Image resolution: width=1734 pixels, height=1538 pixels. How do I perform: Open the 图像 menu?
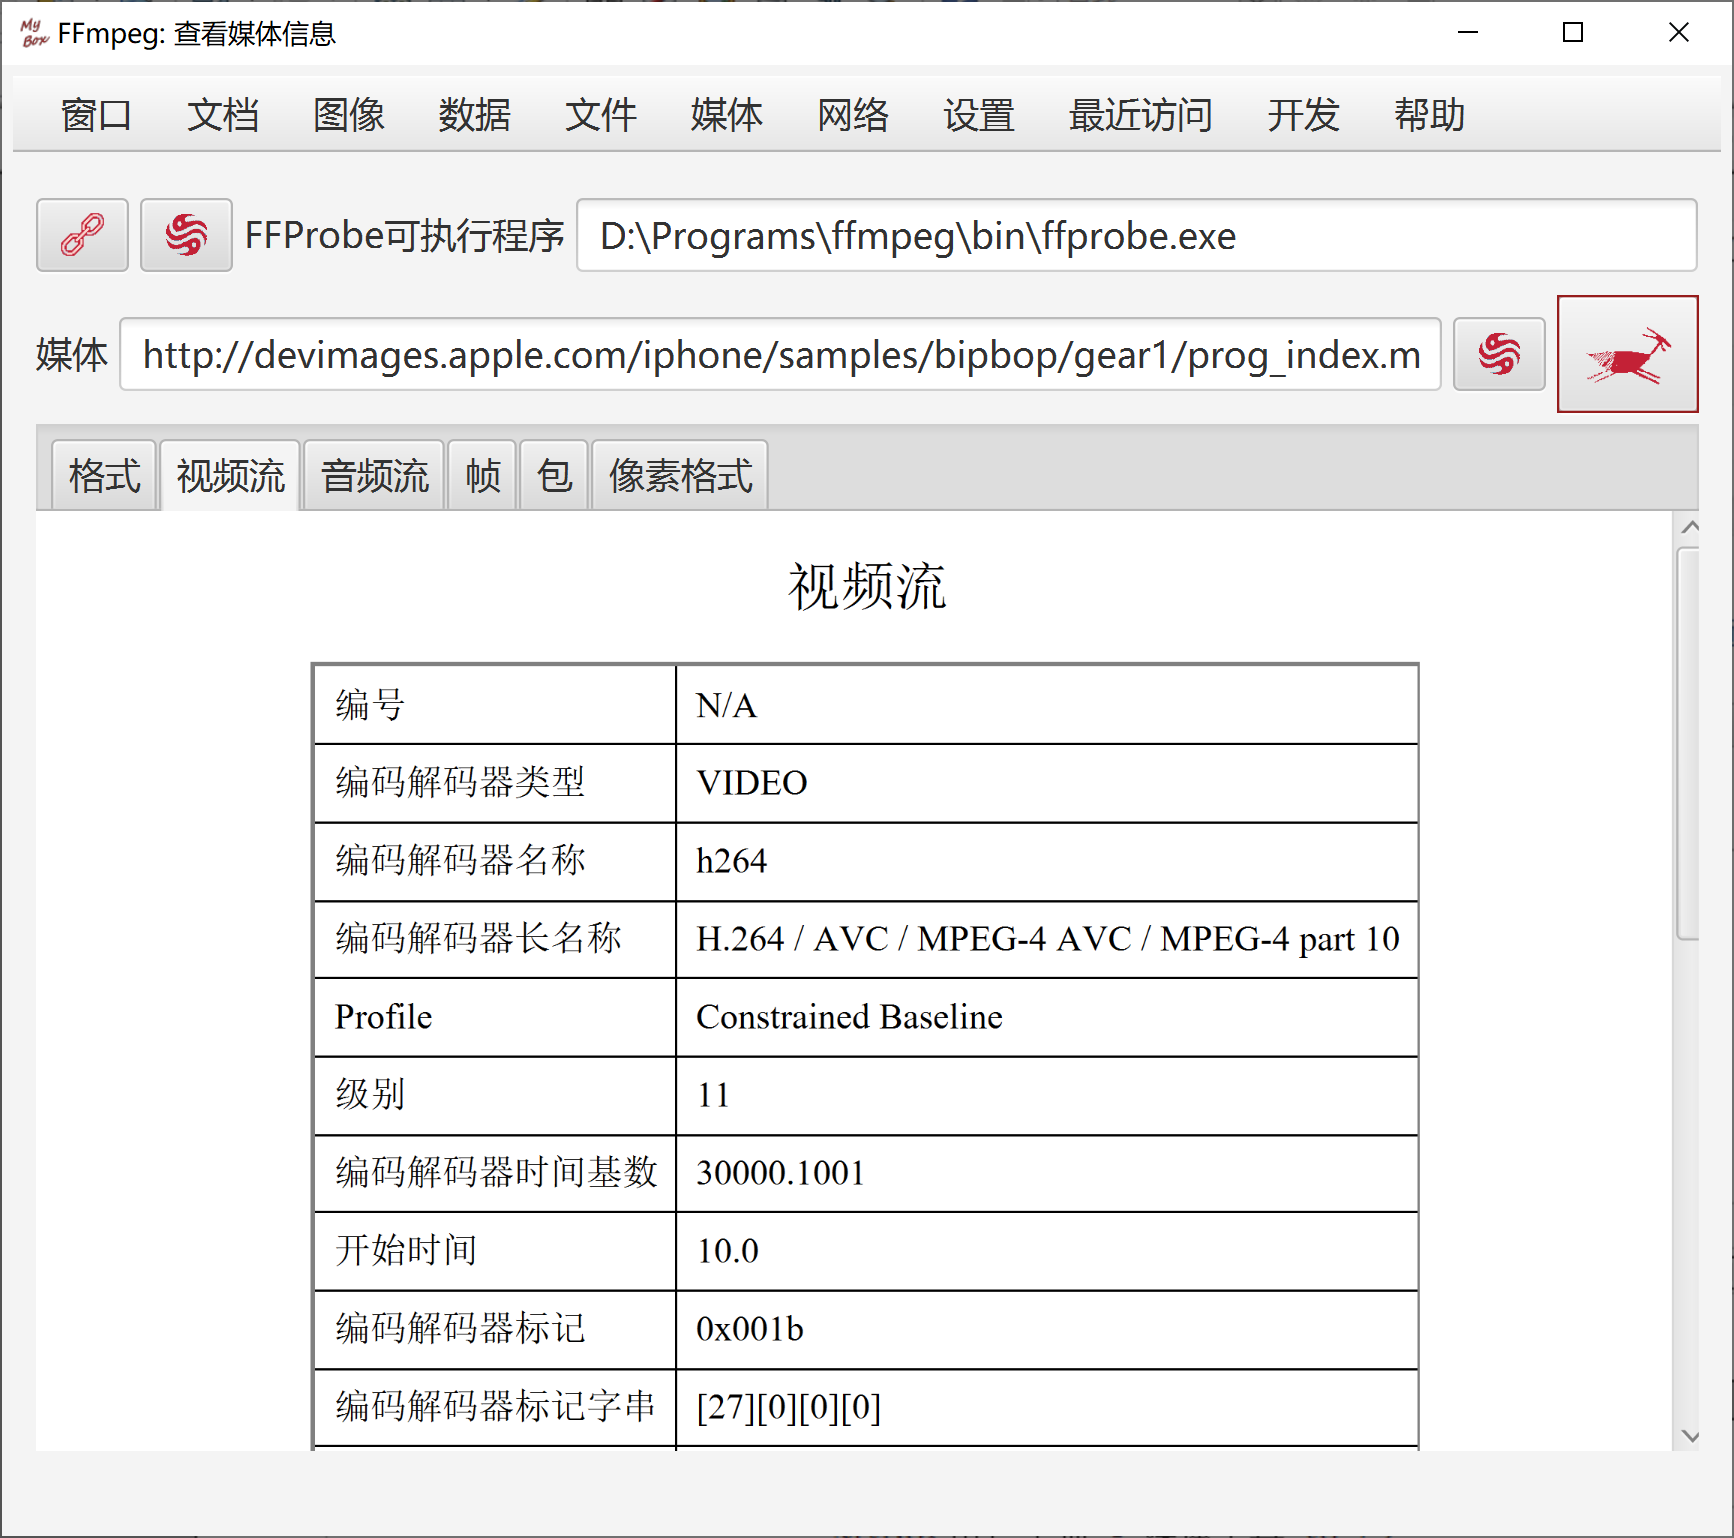pyautogui.click(x=349, y=115)
